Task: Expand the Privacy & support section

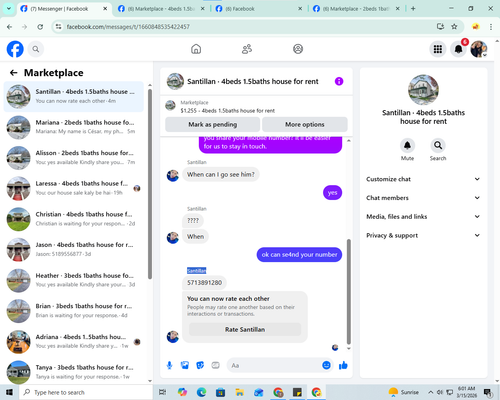Action: (423, 235)
